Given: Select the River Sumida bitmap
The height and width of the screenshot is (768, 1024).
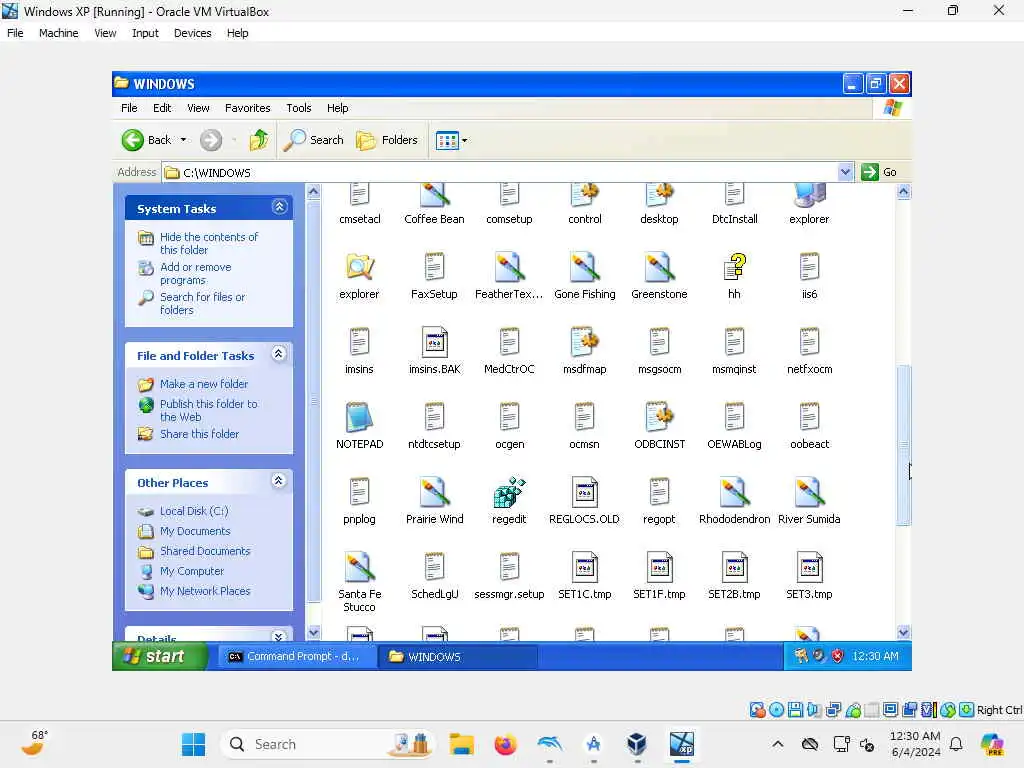Looking at the screenshot, I should [x=809, y=492].
